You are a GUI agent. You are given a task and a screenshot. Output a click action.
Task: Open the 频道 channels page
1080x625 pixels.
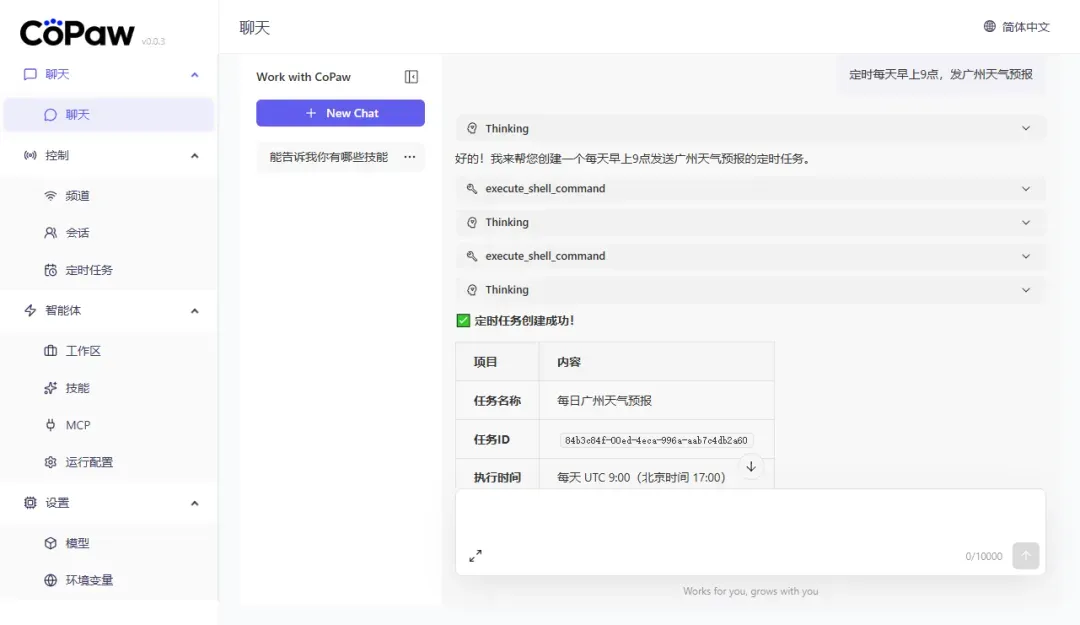77,196
